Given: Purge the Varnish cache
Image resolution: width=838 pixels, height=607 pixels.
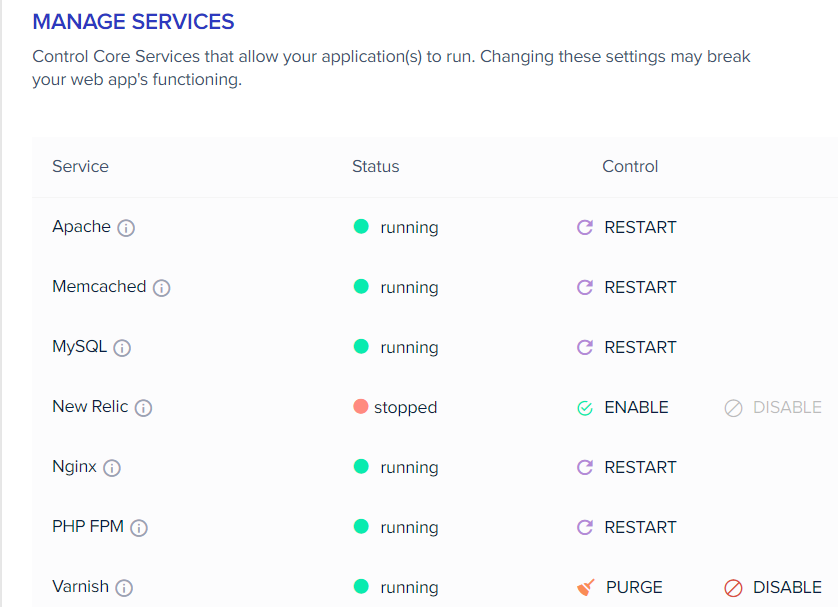Looking at the screenshot, I should click(x=633, y=587).
